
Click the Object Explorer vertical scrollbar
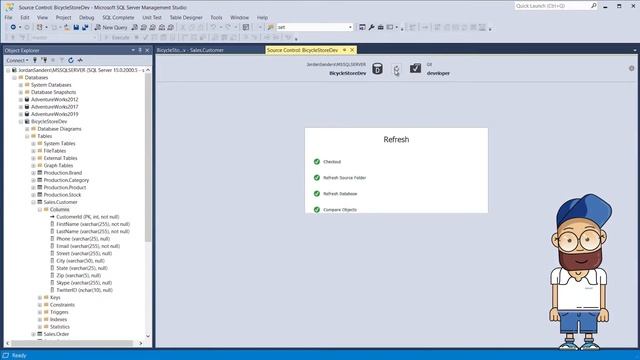pos(148,157)
